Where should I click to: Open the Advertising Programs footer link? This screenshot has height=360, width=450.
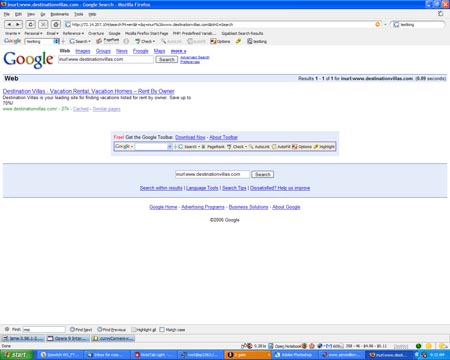coord(203,207)
